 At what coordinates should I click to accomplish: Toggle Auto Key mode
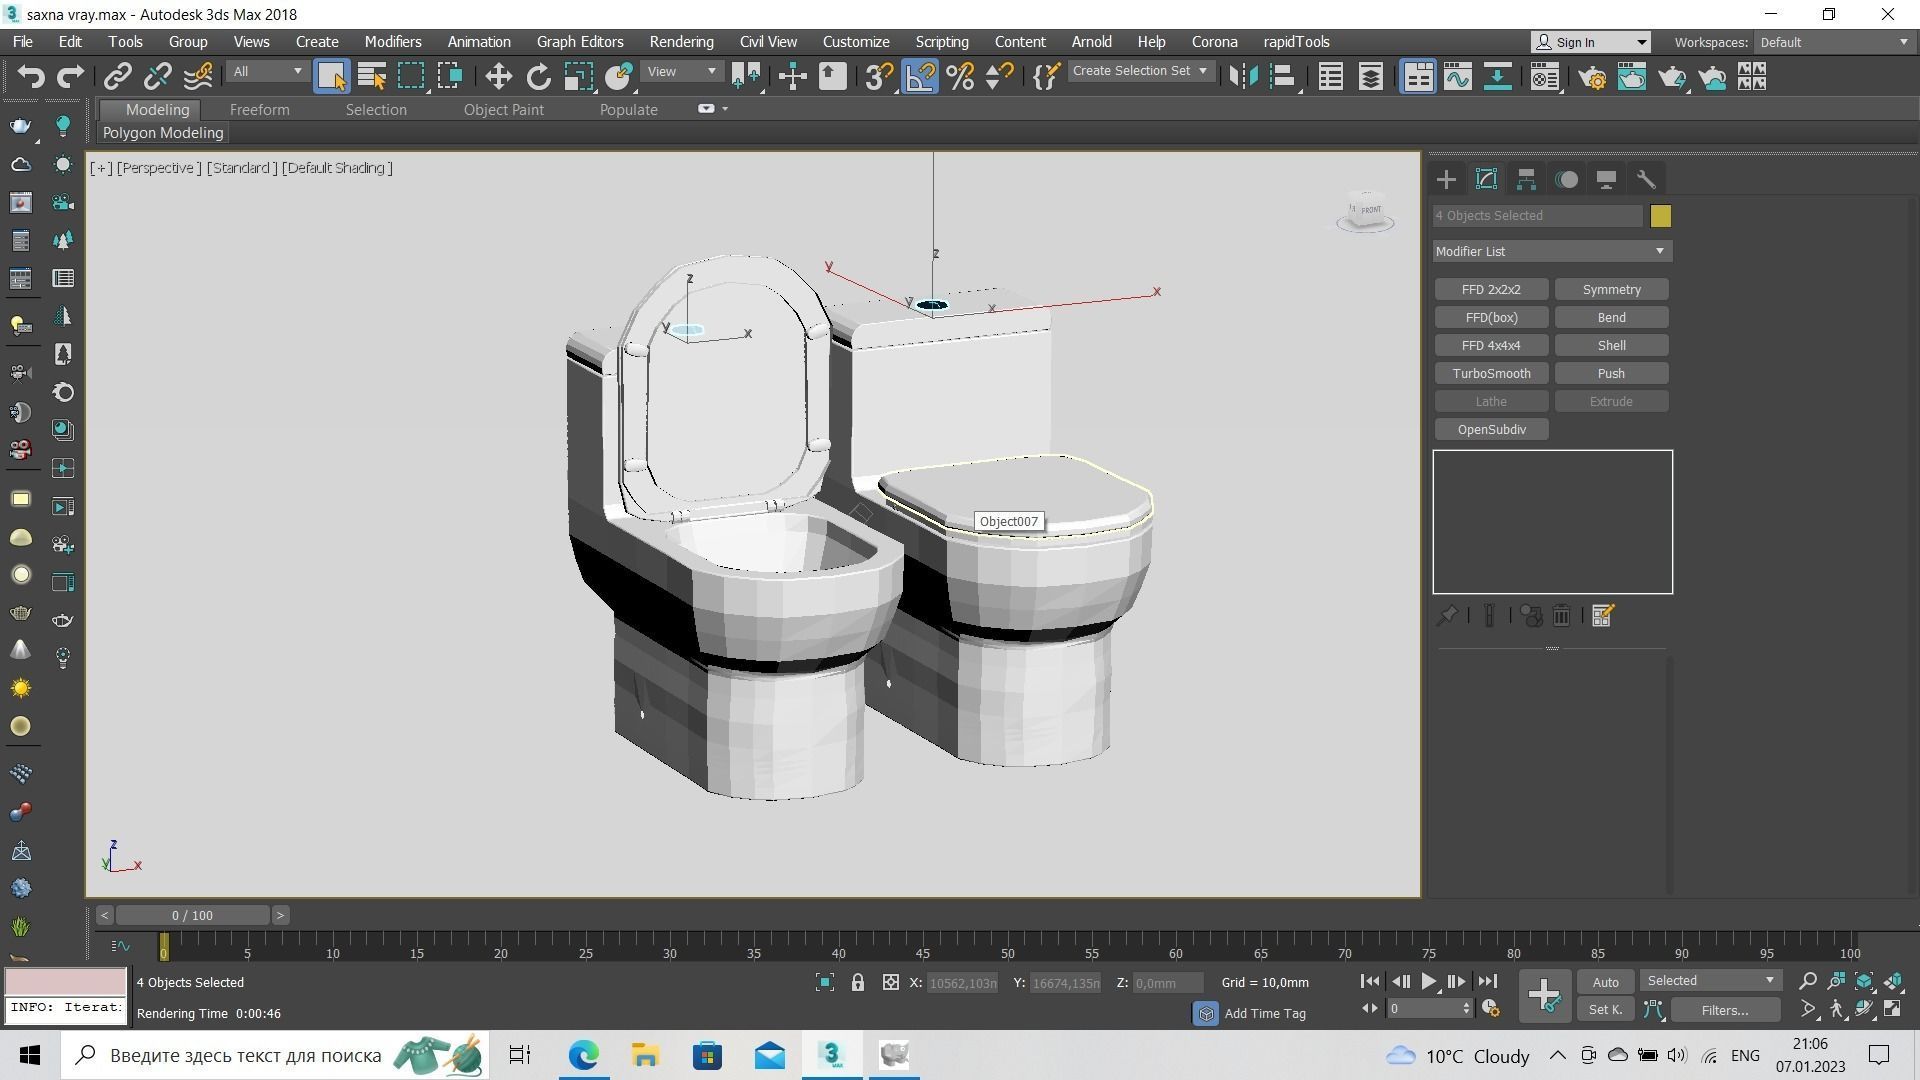[1605, 982]
